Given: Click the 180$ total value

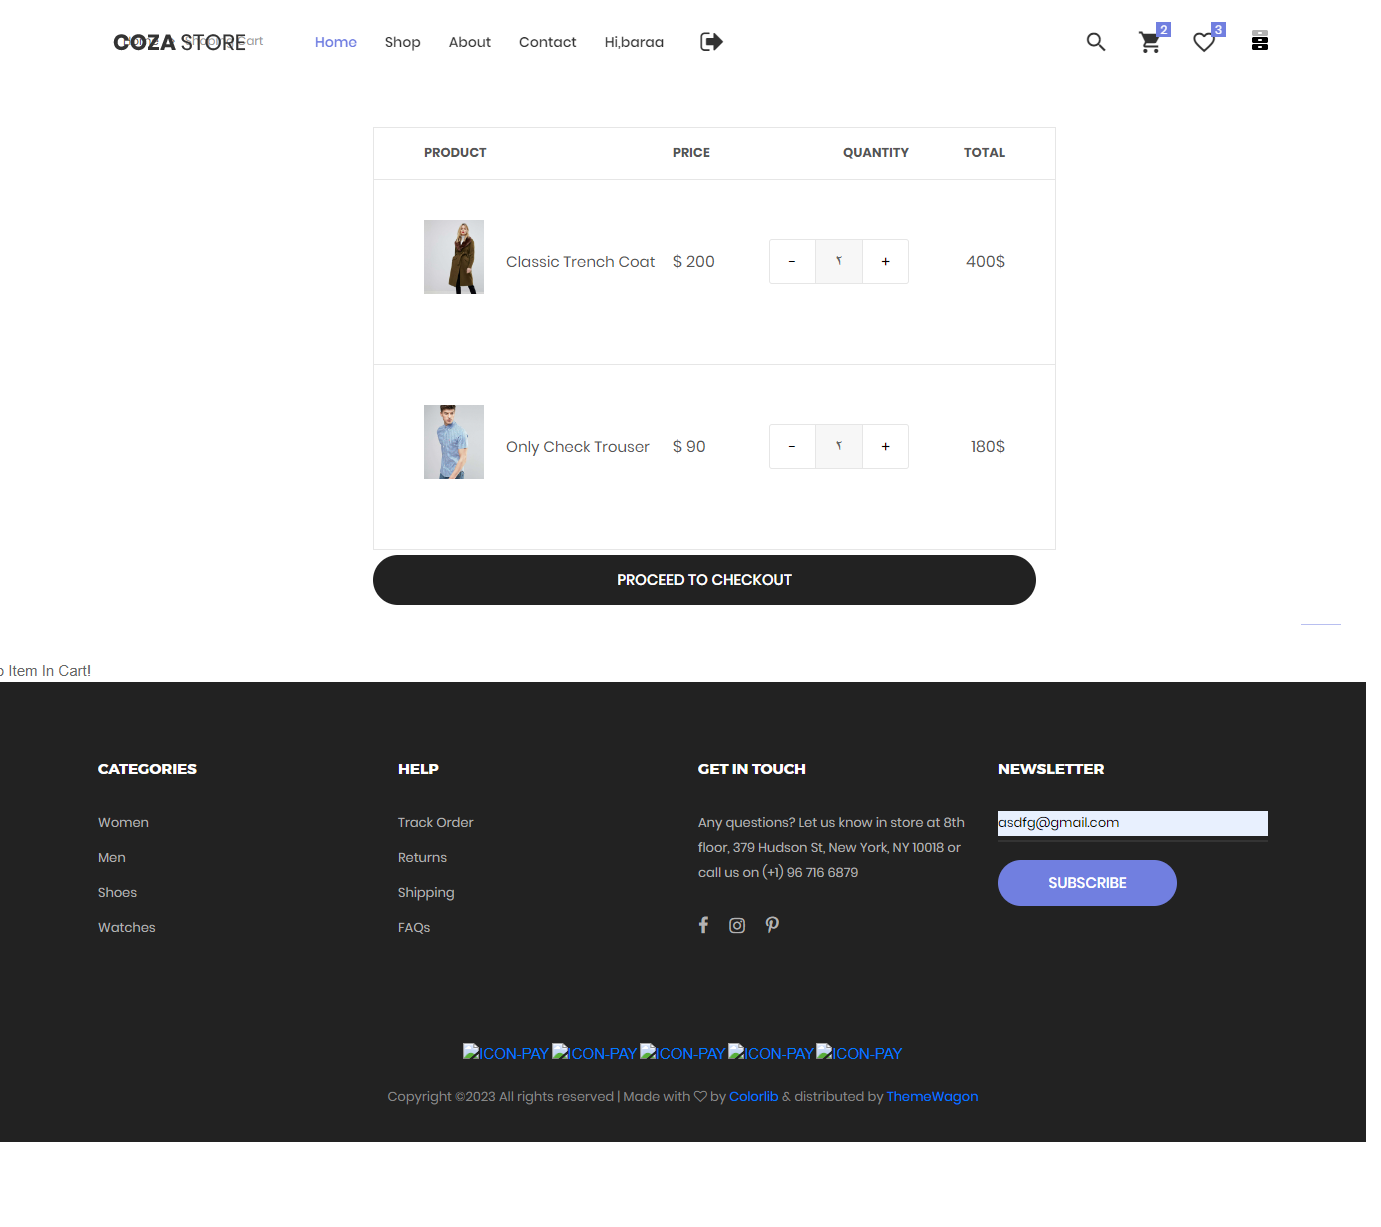Looking at the screenshot, I should click(988, 447).
